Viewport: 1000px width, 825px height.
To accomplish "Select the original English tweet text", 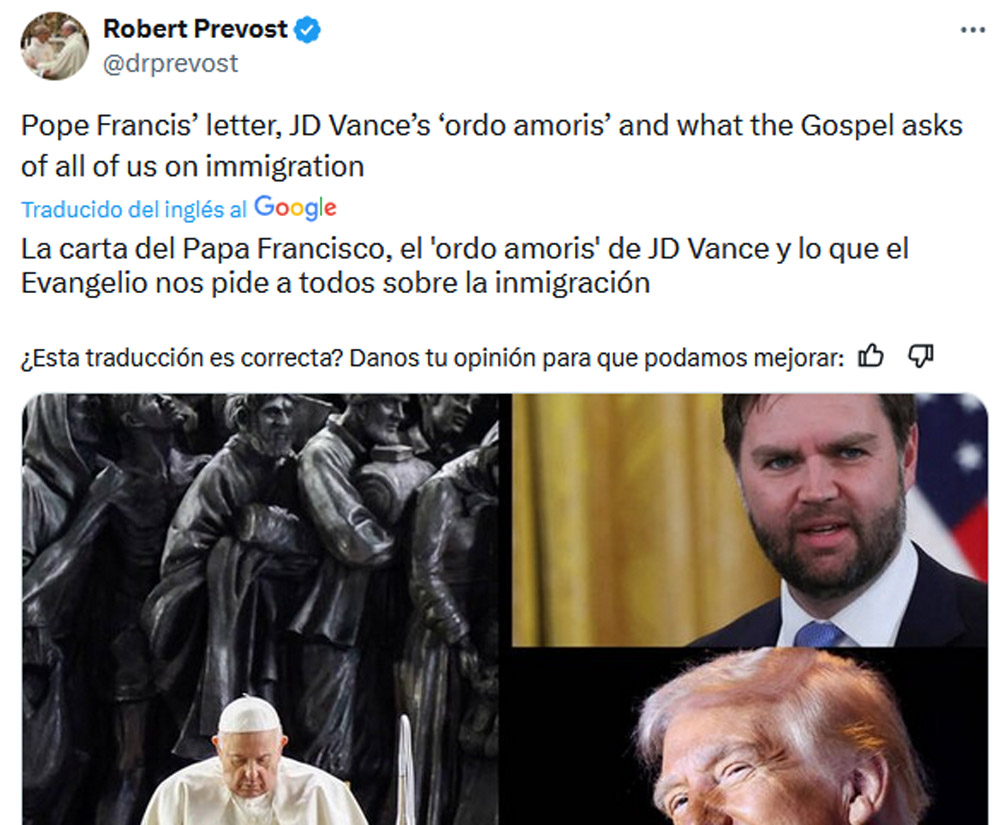I will (x=492, y=145).
